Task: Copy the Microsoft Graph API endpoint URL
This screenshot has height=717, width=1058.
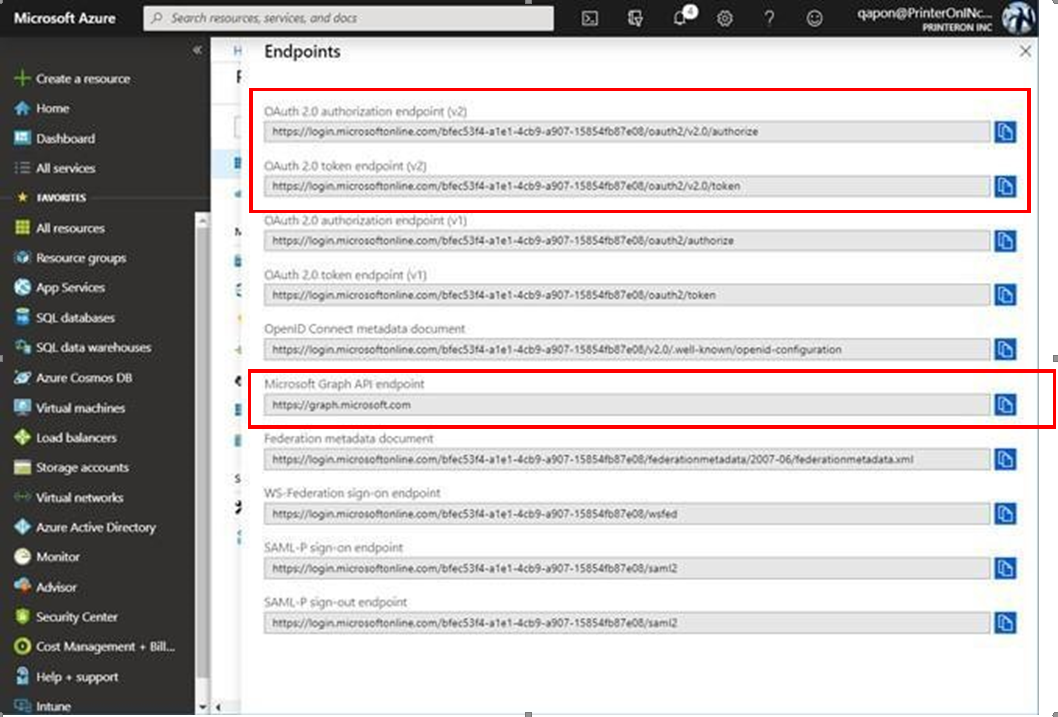Action: click(x=1005, y=405)
